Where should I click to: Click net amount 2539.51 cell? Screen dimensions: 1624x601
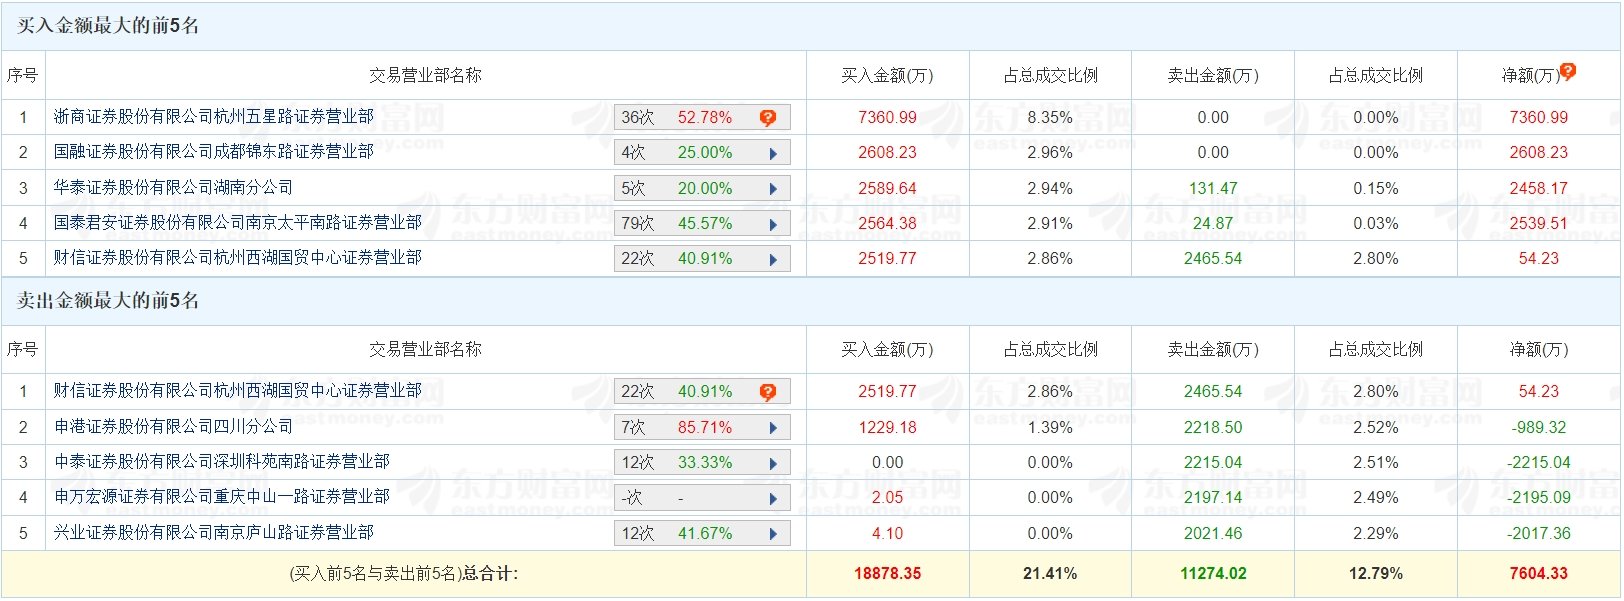(x=1539, y=224)
